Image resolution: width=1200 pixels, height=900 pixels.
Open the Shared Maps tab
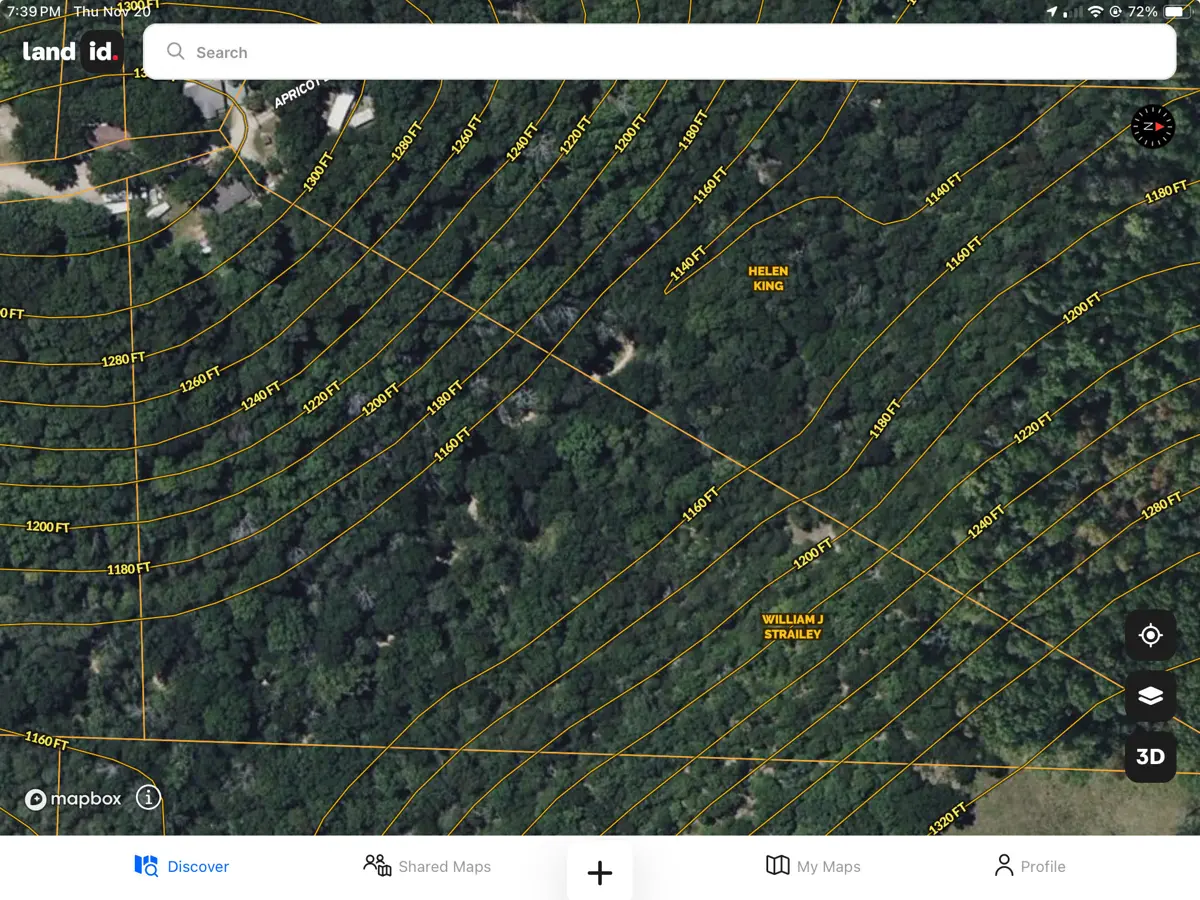pyautogui.click(x=427, y=866)
